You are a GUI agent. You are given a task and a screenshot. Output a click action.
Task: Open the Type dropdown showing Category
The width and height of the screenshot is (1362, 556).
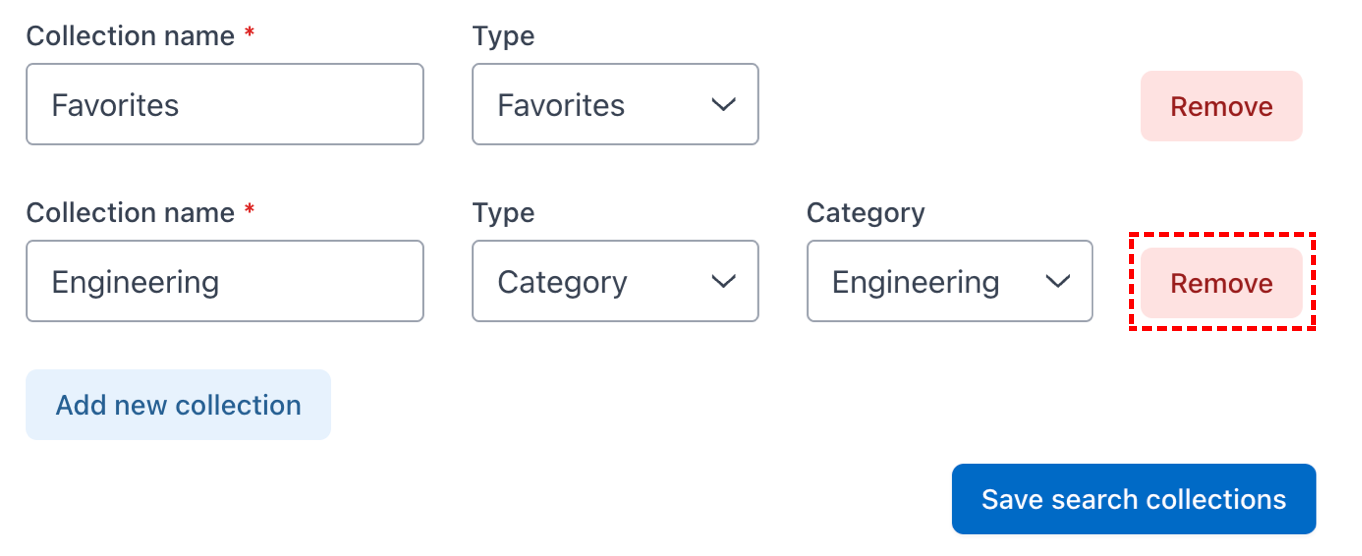[x=615, y=281]
